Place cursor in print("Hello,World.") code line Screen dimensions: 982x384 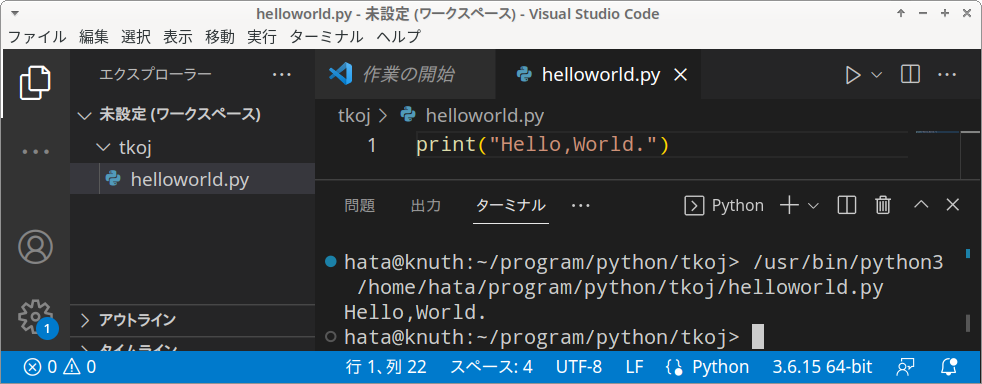point(543,146)
